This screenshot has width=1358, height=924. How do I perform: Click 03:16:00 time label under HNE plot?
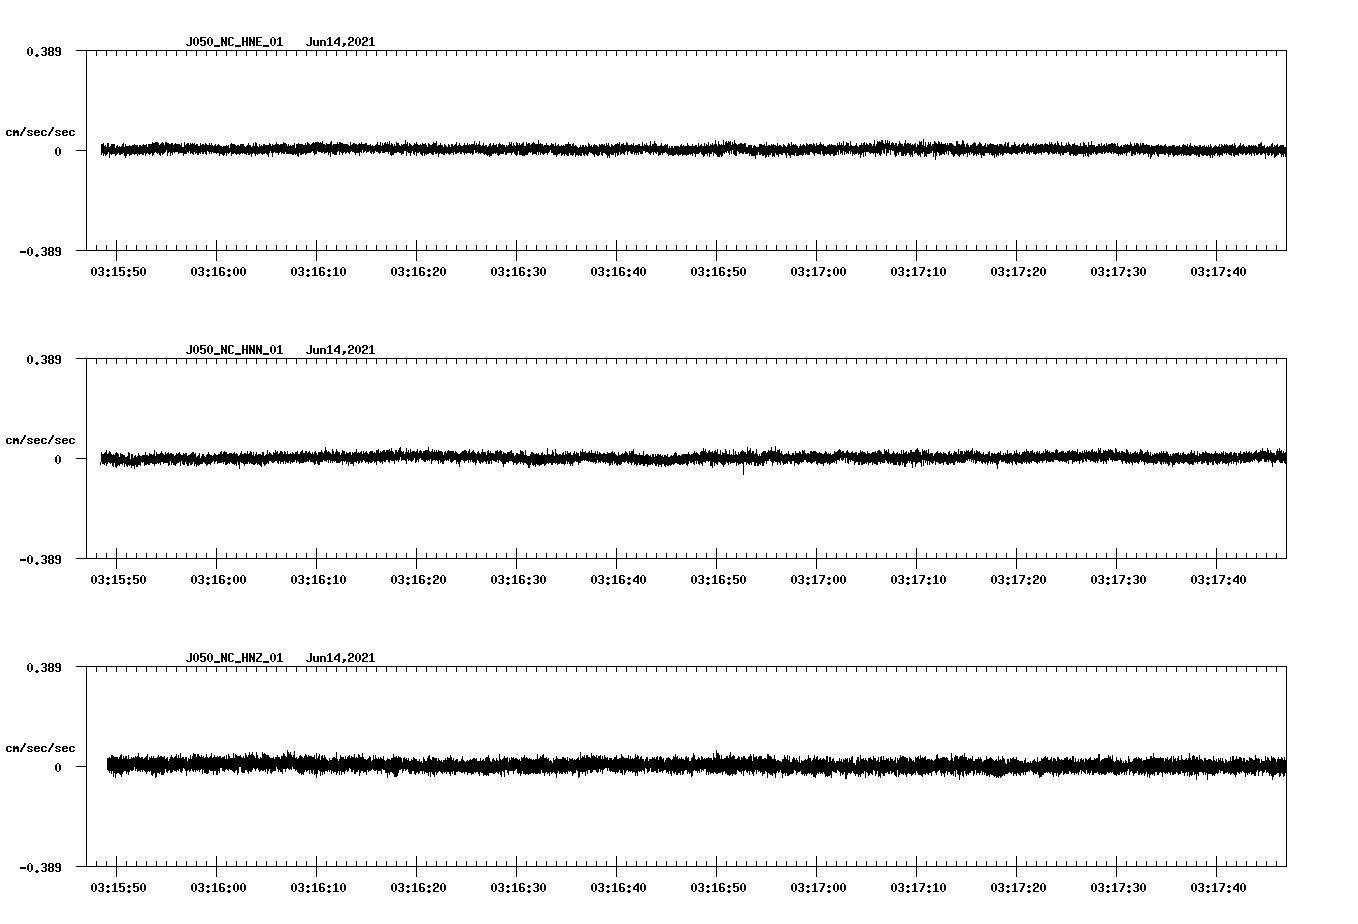tap(218, 271)
